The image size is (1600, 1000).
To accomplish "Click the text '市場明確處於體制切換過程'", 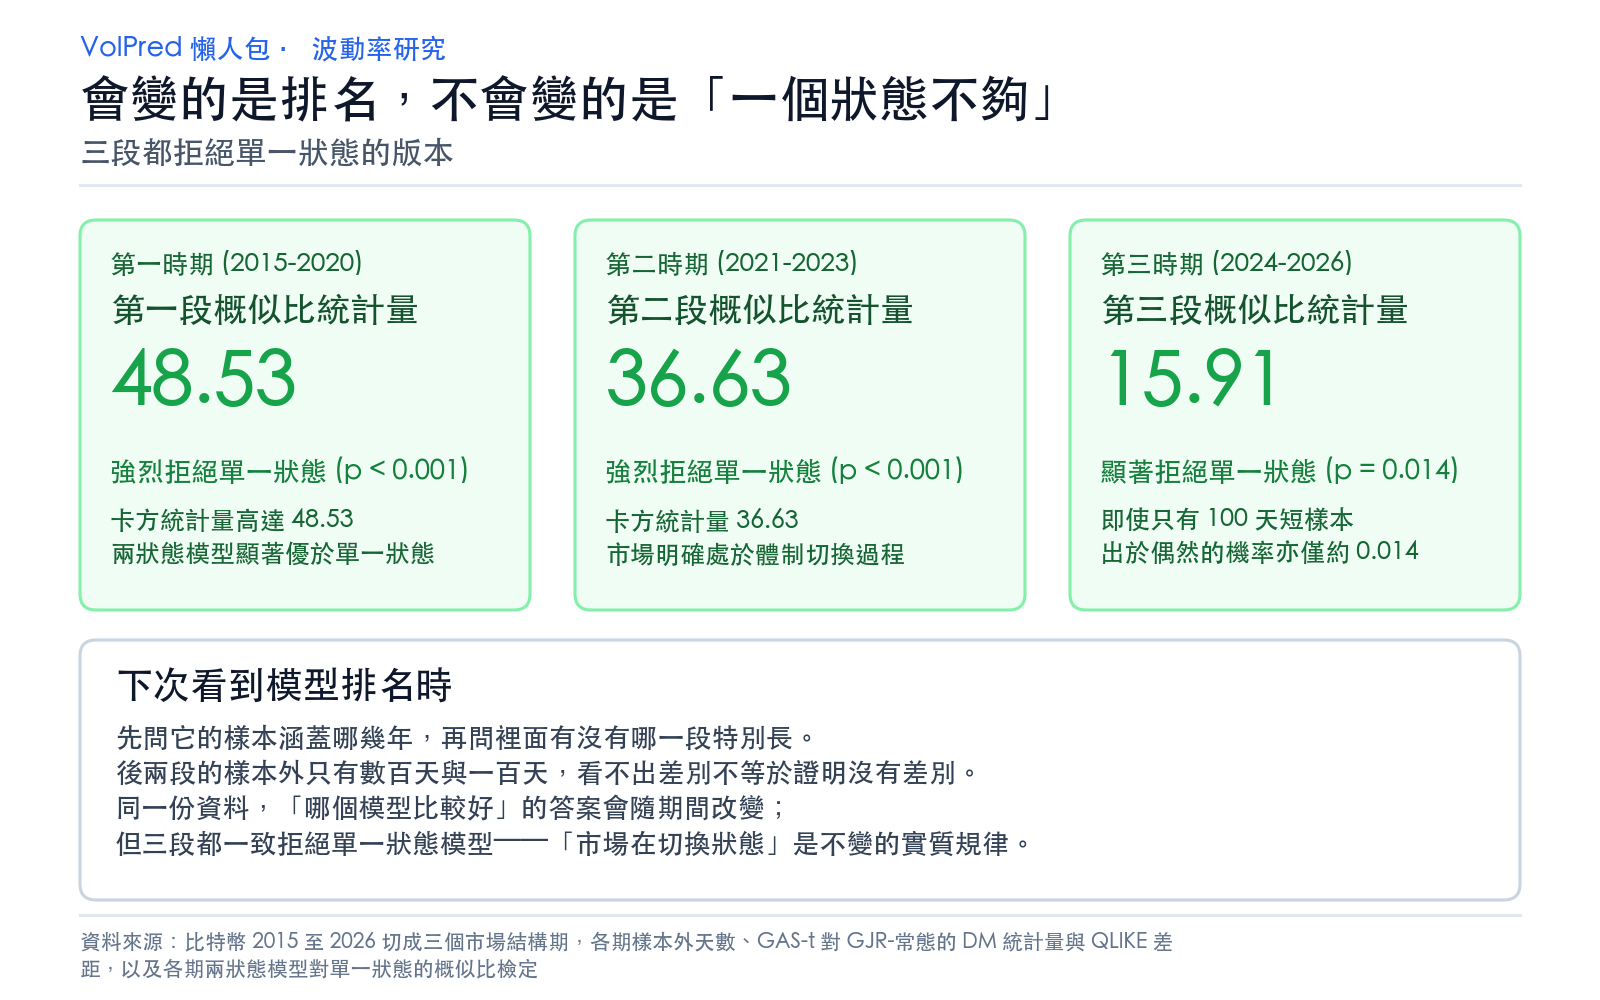I will 755,555.
